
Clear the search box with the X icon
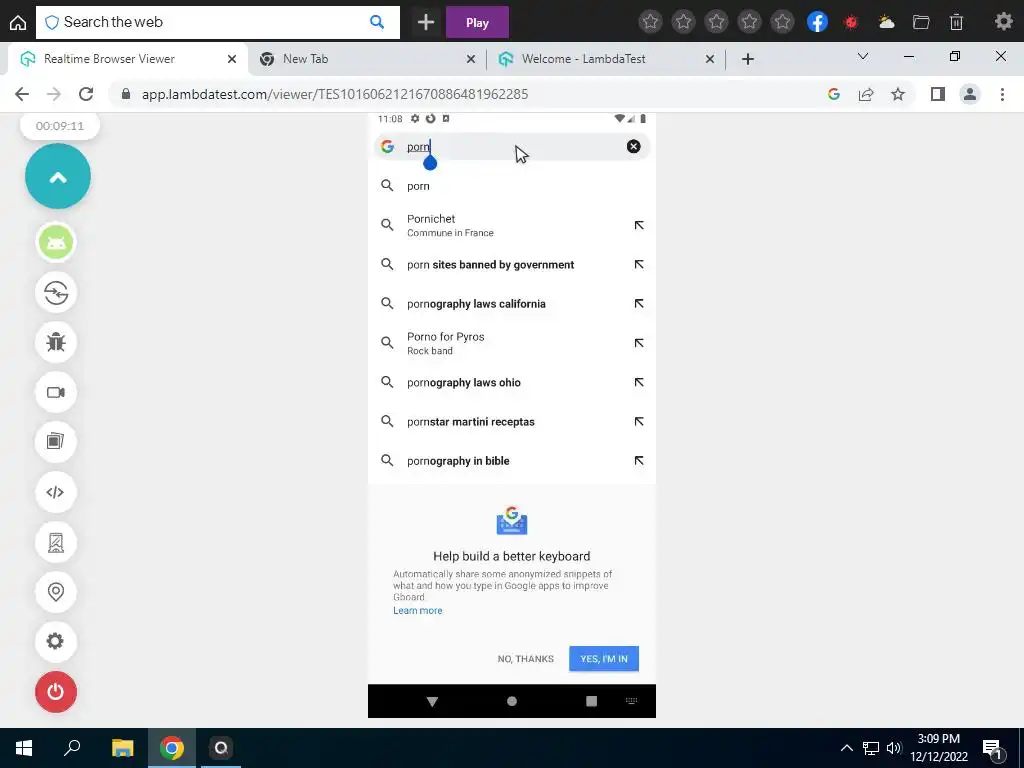pos(633,146)
